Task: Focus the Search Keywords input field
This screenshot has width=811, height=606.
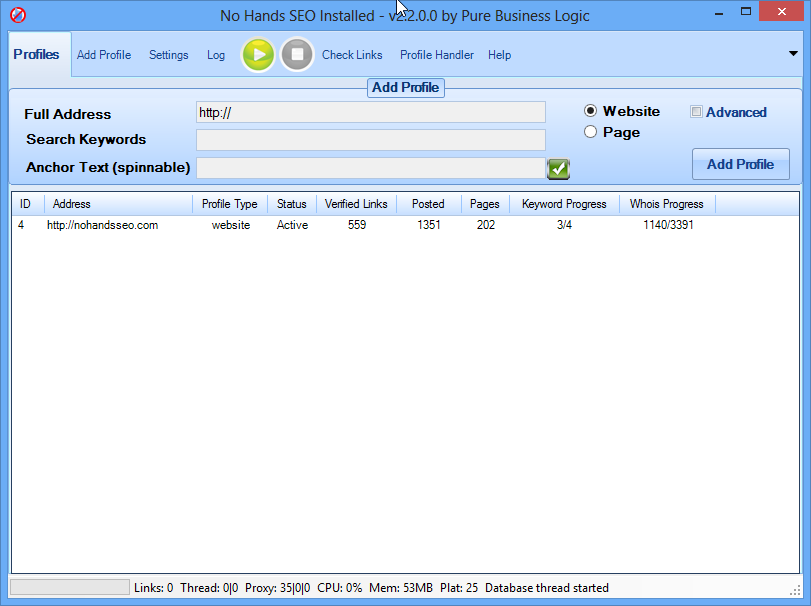Action: click(x=370, y=140)
